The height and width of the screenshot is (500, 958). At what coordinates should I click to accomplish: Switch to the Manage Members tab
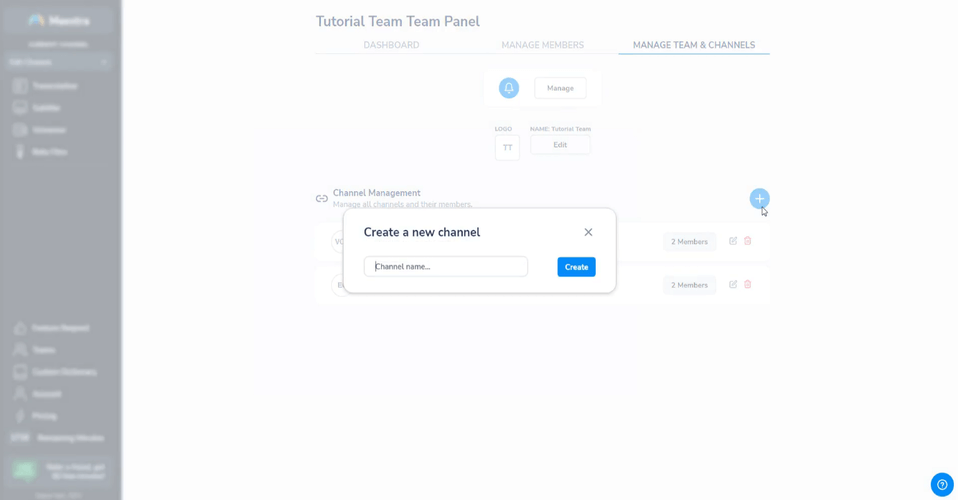click(x=543, y=45)
